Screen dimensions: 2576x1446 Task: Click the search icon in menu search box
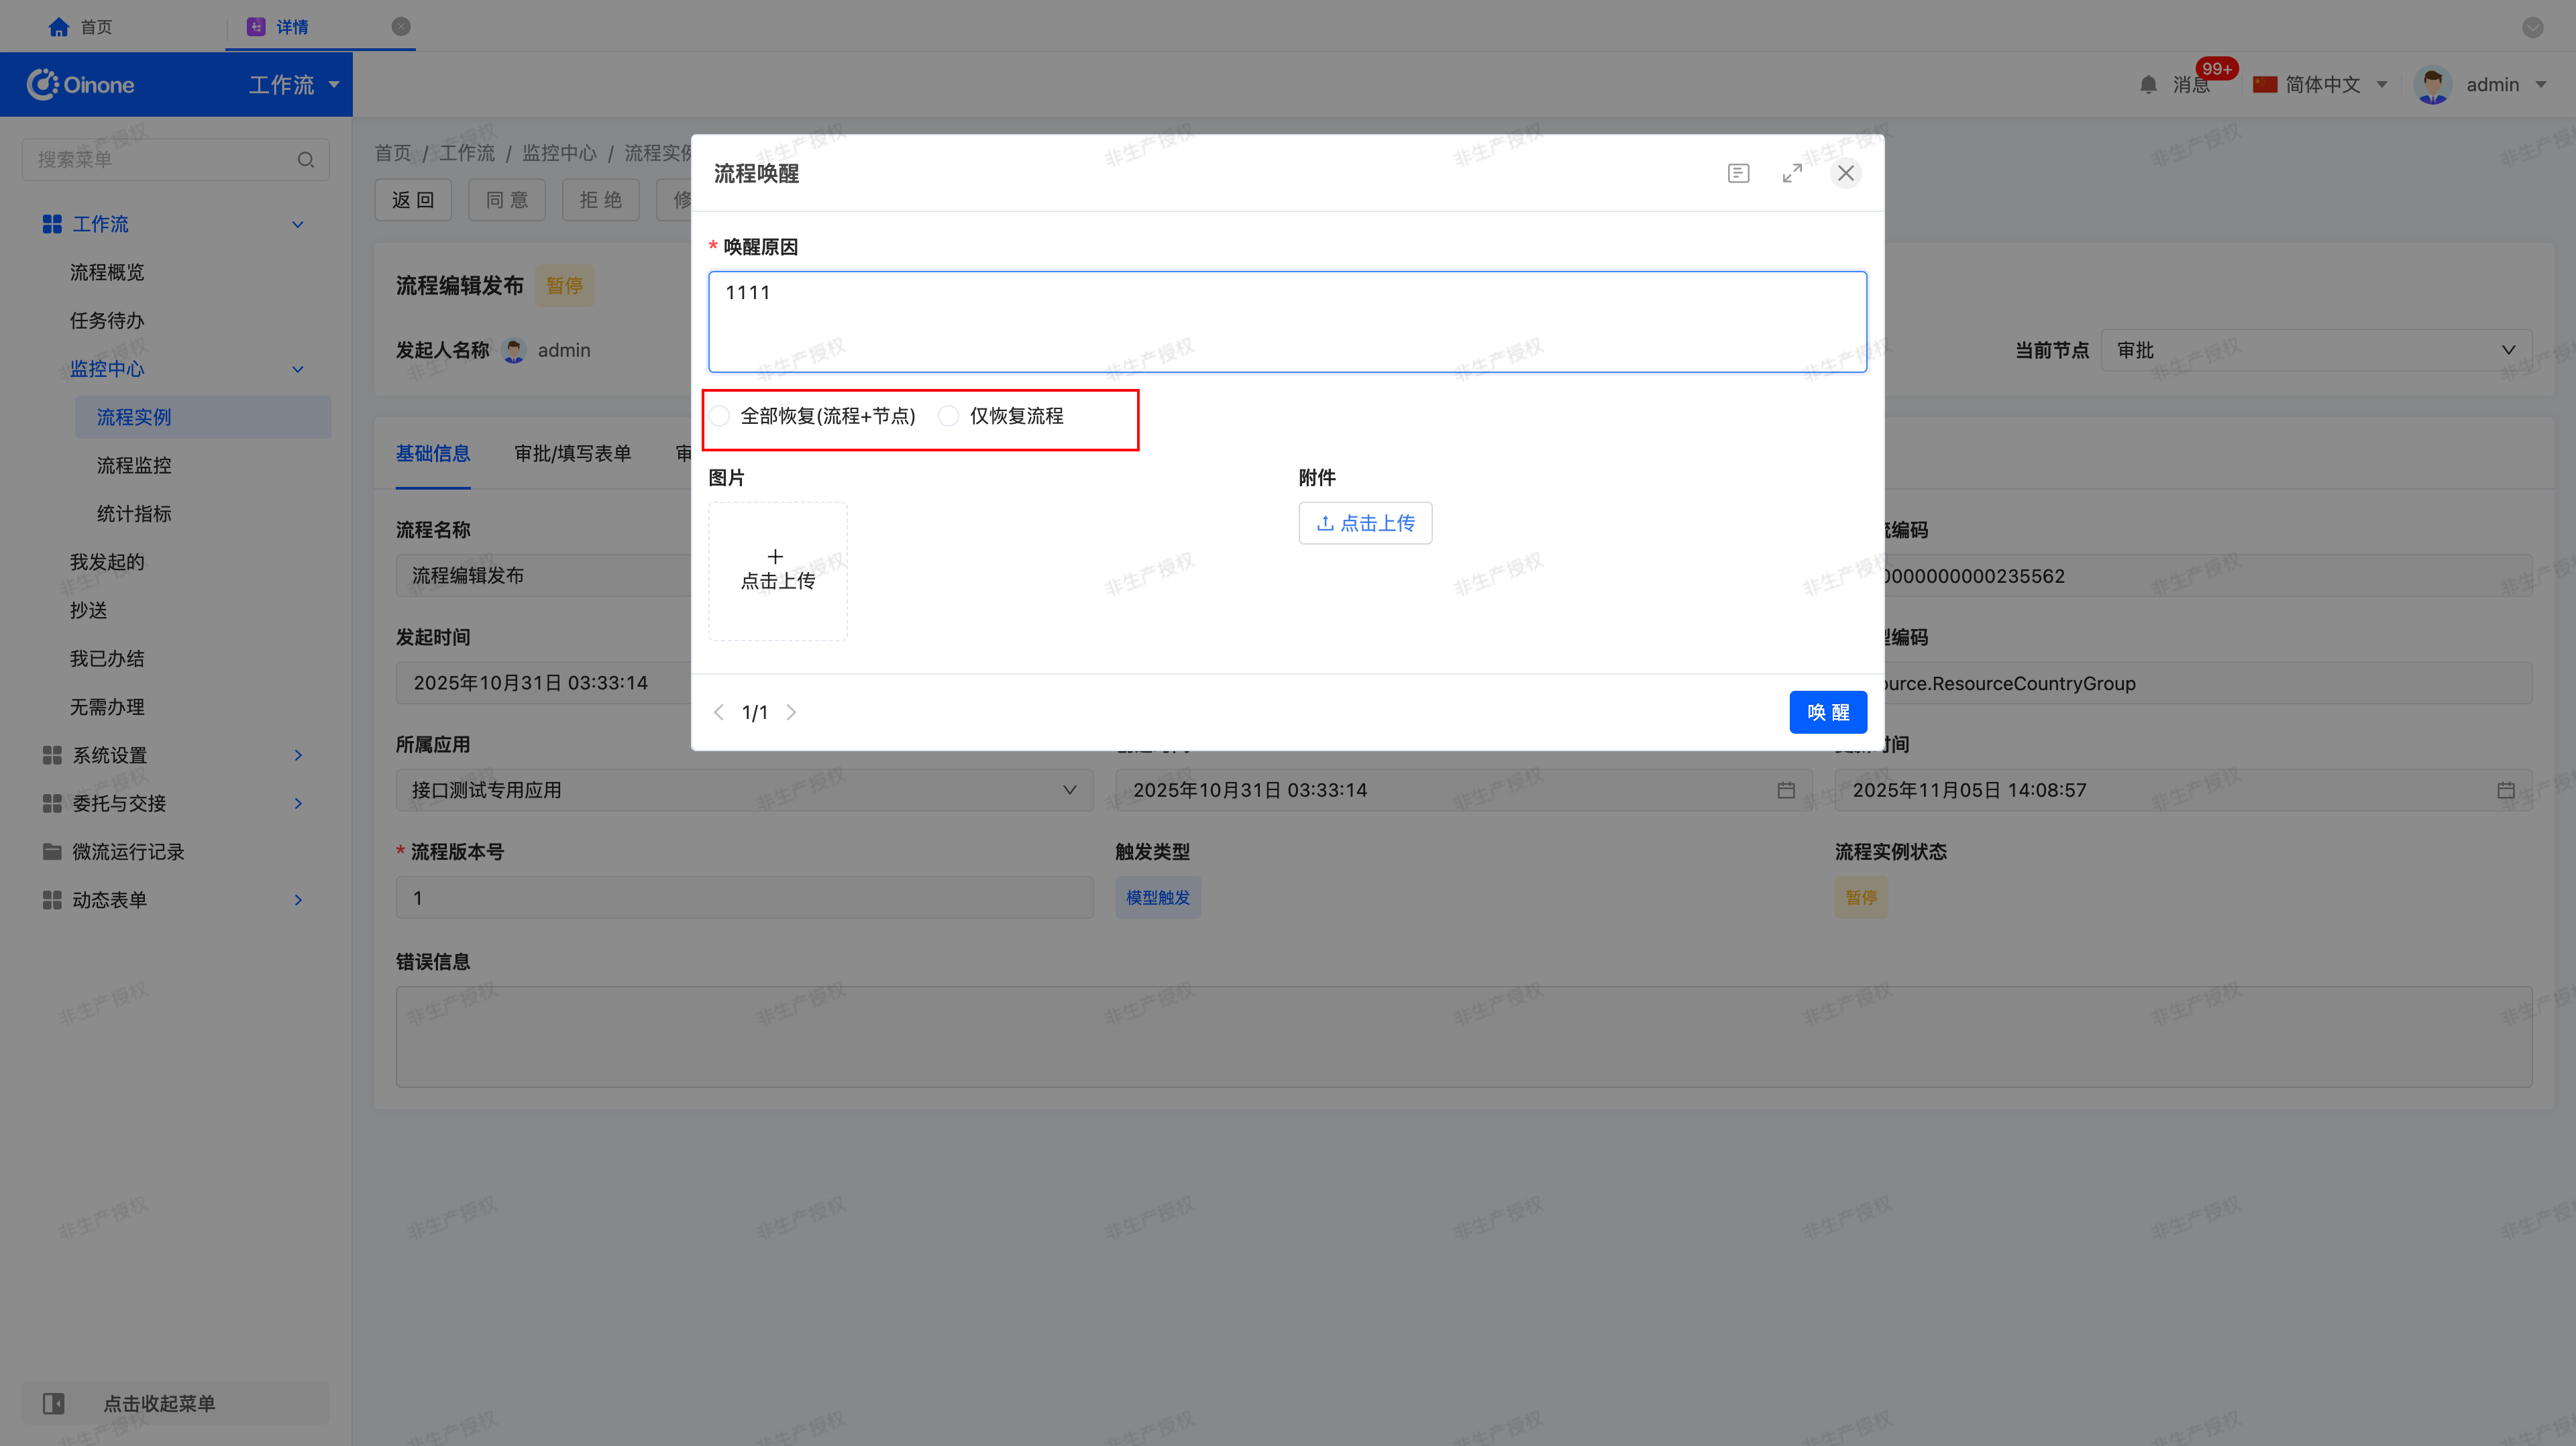tap(306, 160)
